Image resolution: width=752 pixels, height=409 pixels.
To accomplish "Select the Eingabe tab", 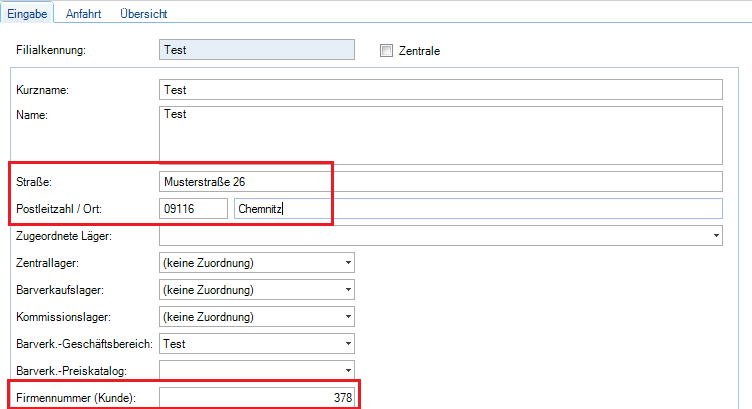I will pos(29,14).
